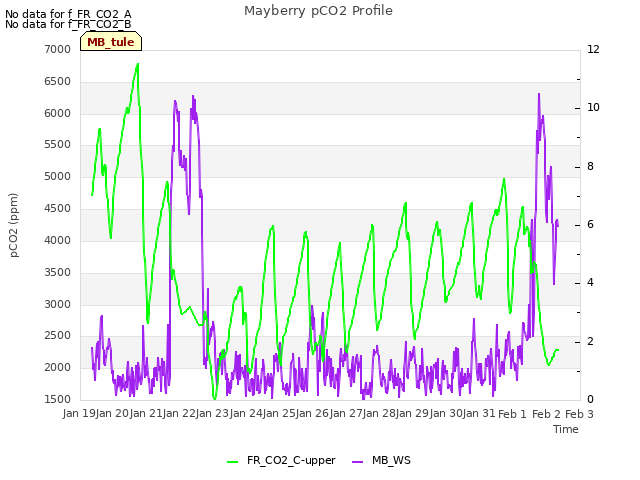Click the 1500 tick on pCO2 axis

[58, 399]
